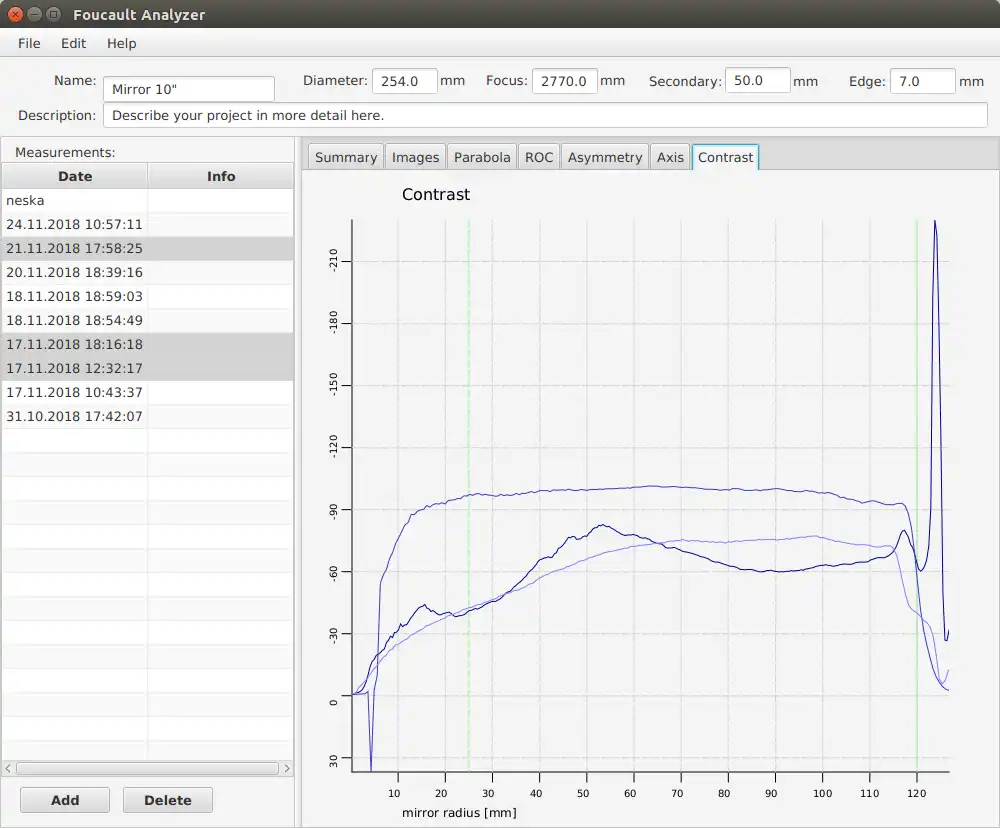Go to the Axis tab
The height and width of the screenshot is (828, 1000).
click(670, 157)
